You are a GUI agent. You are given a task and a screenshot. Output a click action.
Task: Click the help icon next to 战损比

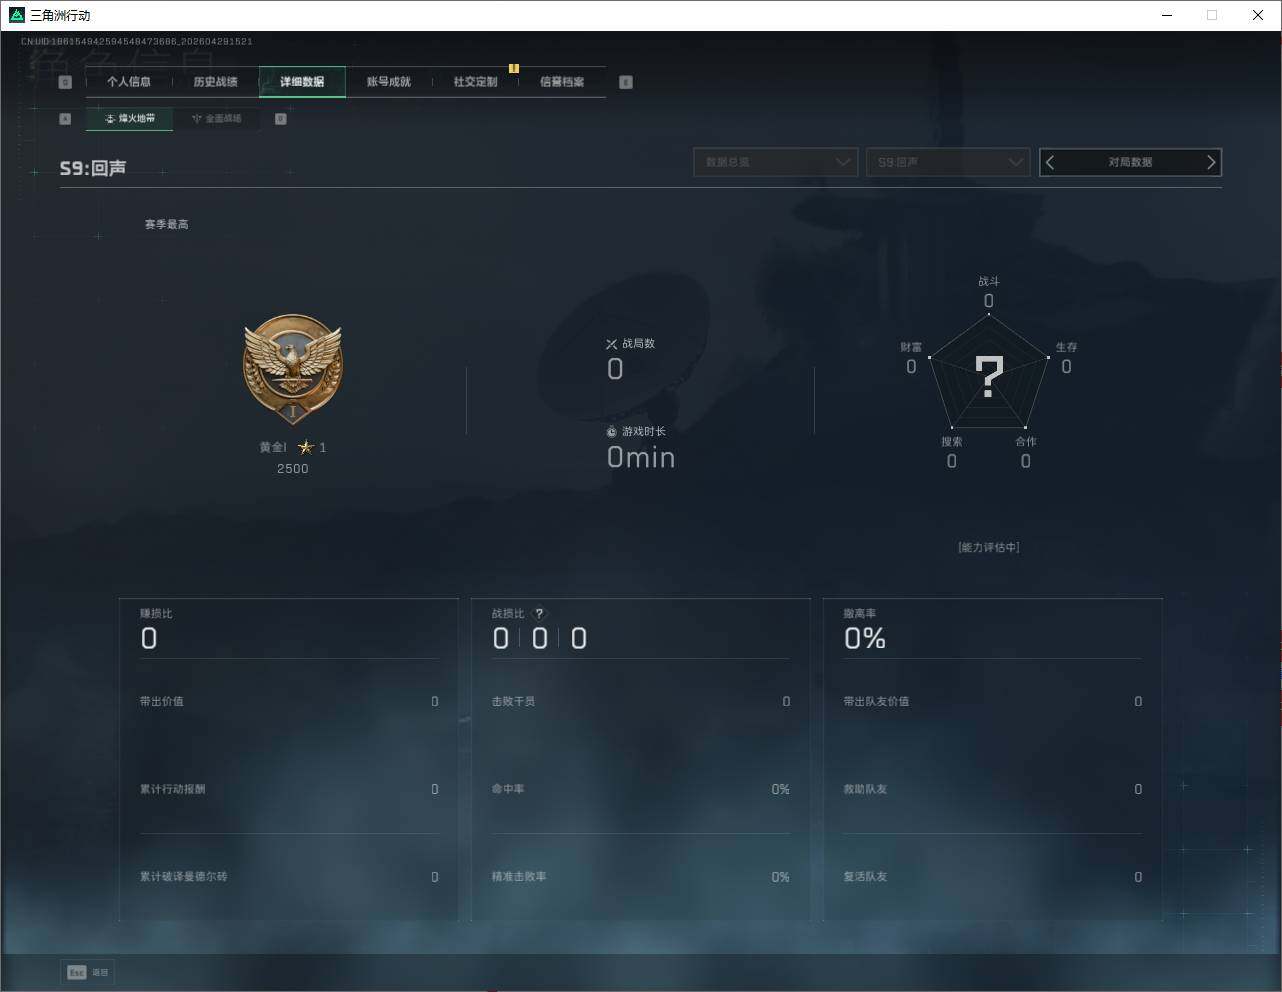coord(539,614)
